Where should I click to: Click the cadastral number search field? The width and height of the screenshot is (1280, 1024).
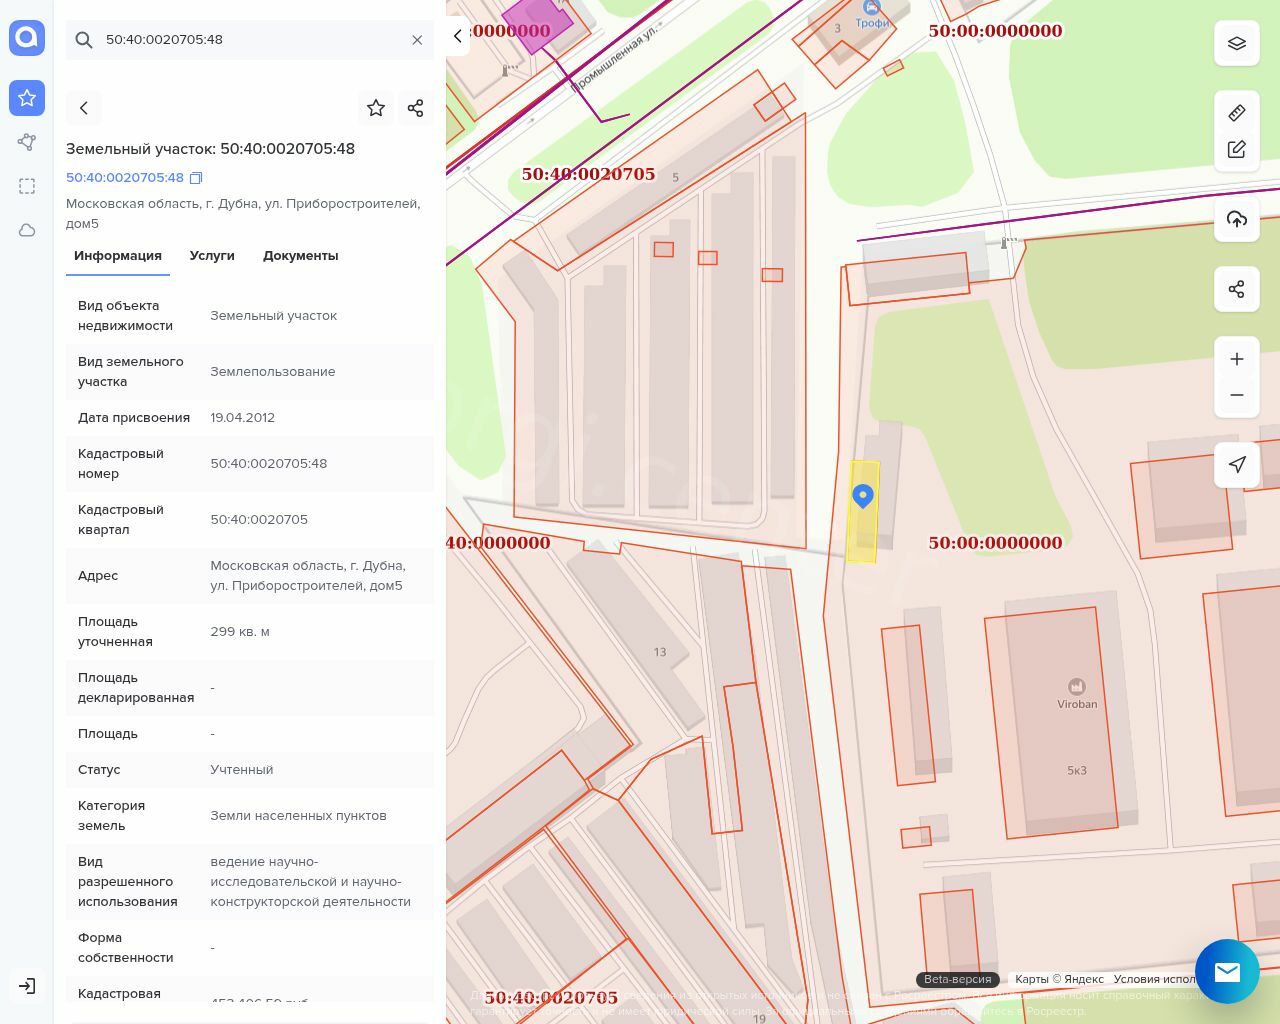(250, 40)
